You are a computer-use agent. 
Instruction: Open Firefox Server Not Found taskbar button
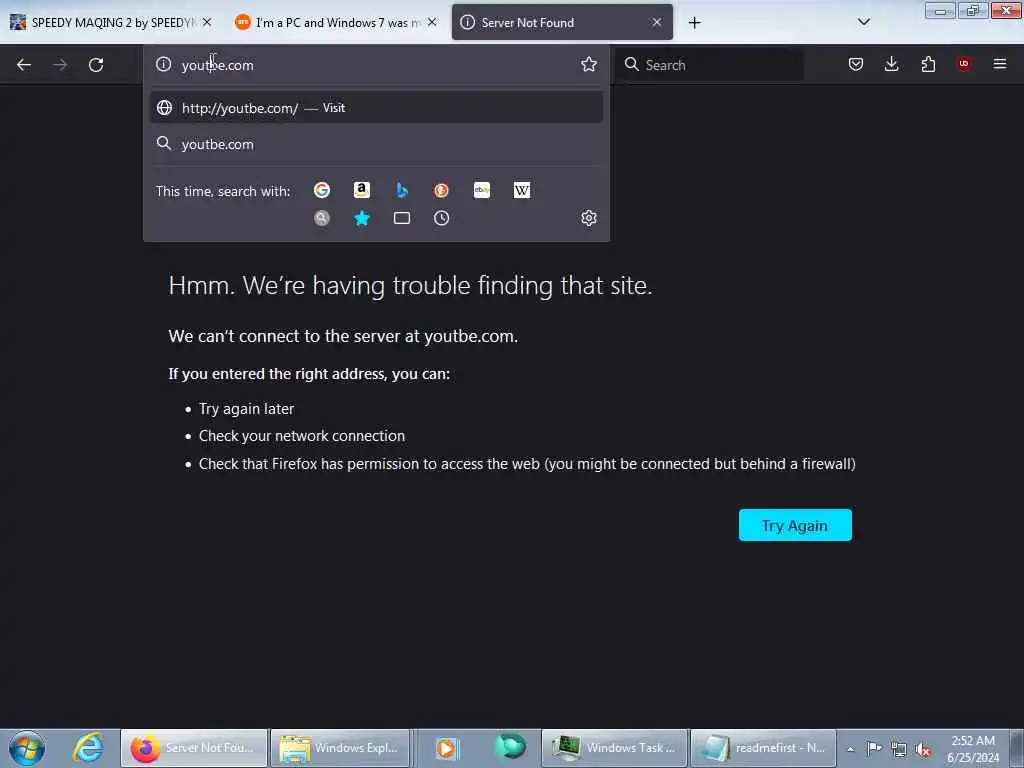[194, 748]
